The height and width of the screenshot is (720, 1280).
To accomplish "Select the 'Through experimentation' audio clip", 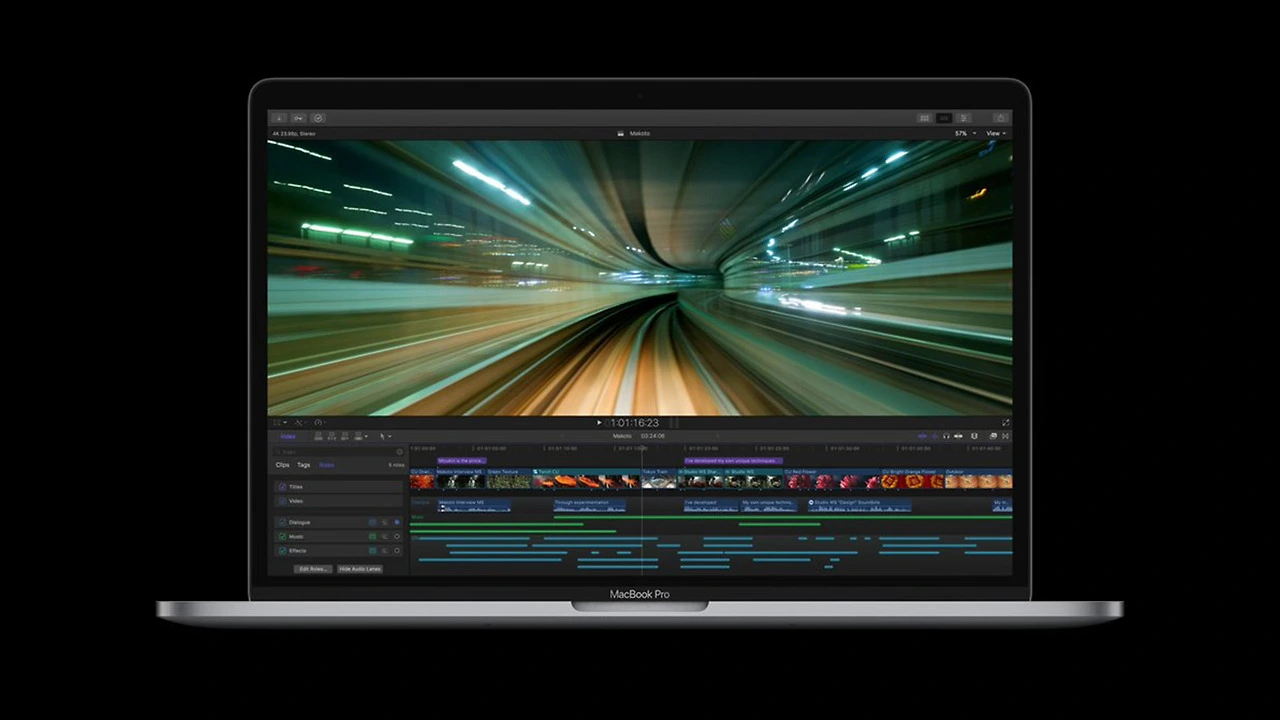I will click(x=590, y=505).
